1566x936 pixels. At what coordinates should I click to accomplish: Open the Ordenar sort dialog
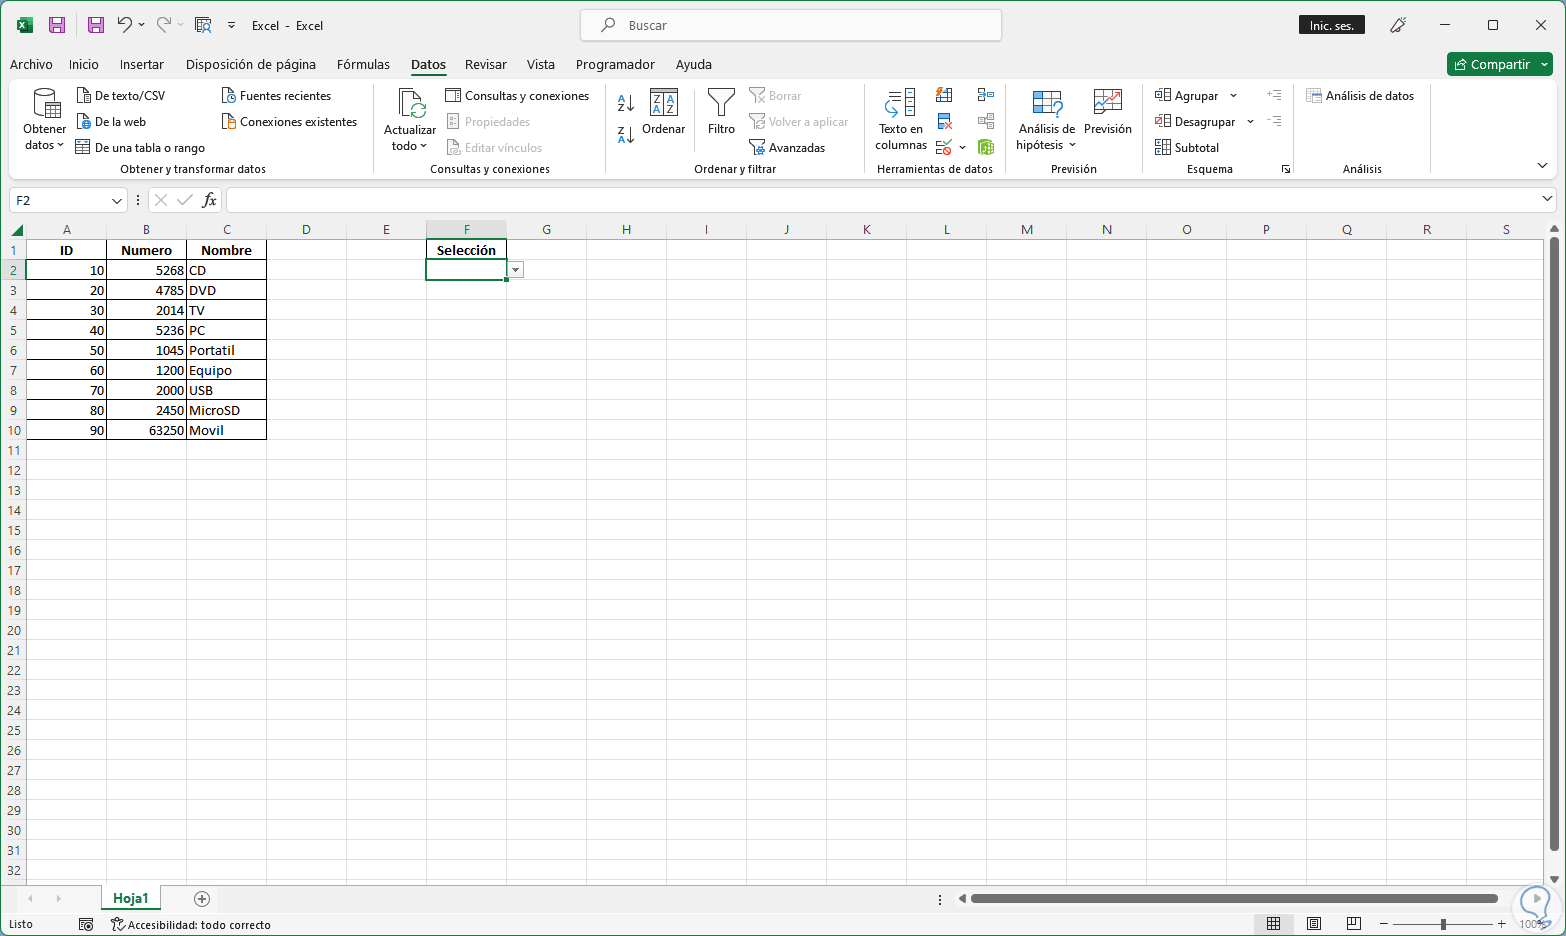[664, 112]
